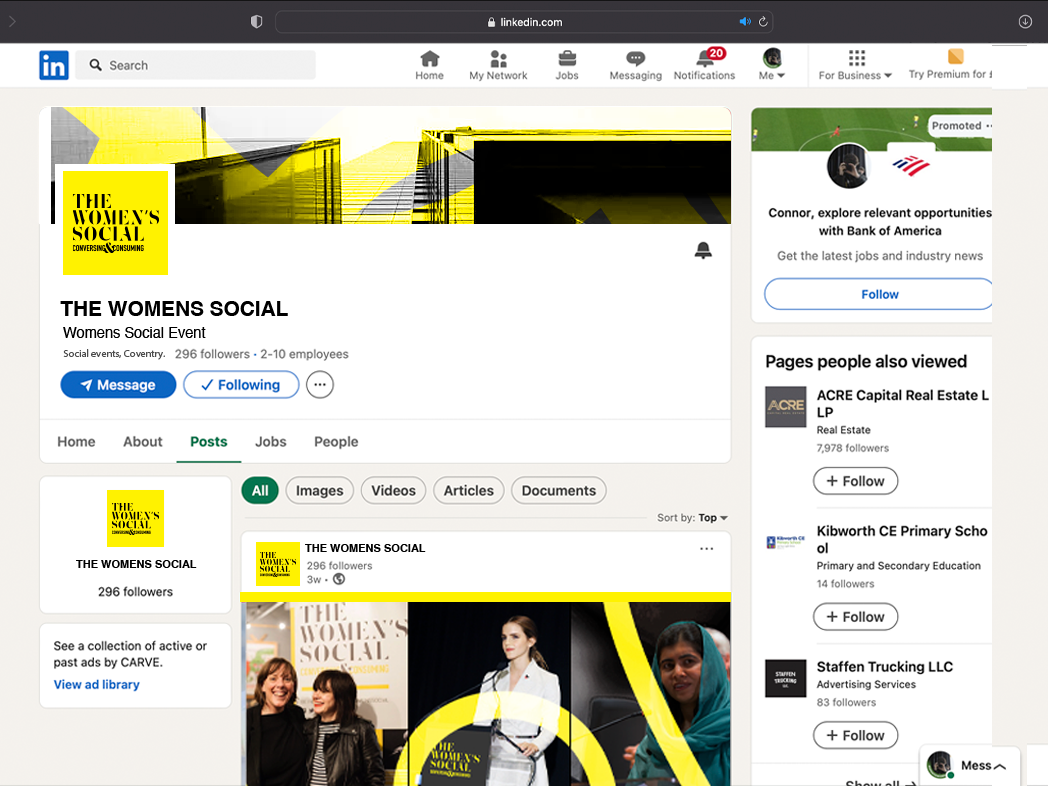Screen dimensions: 1048x786
Task: Click 2-10 employees link
Action: 304,354
